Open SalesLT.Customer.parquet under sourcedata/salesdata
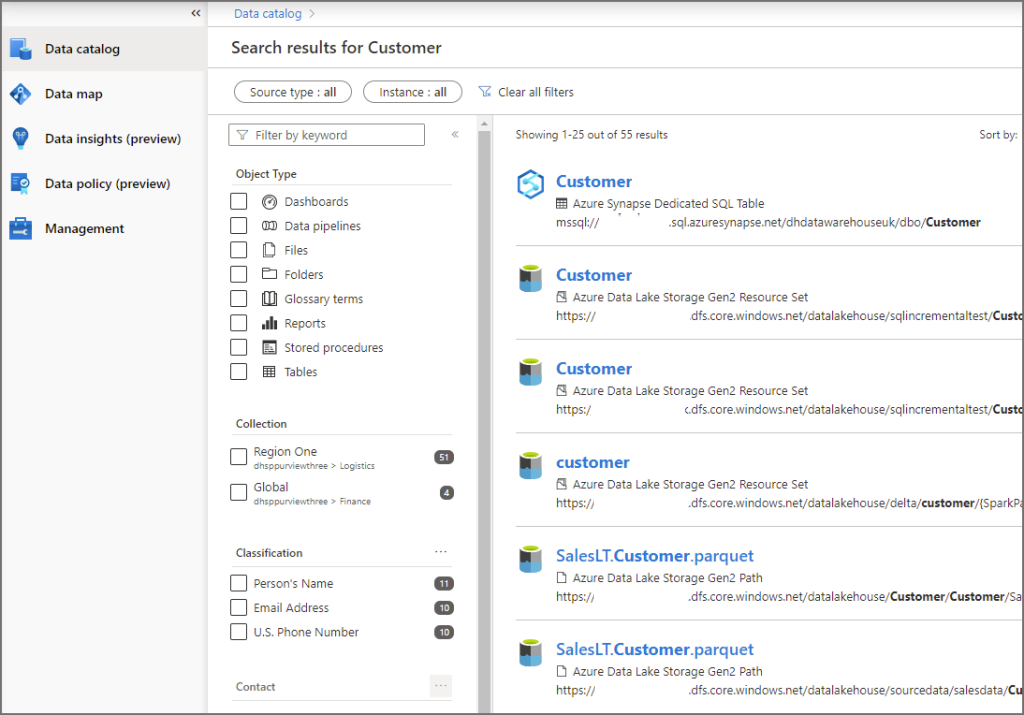This screenshot has width=1024, height=715. tap(654, 649)
